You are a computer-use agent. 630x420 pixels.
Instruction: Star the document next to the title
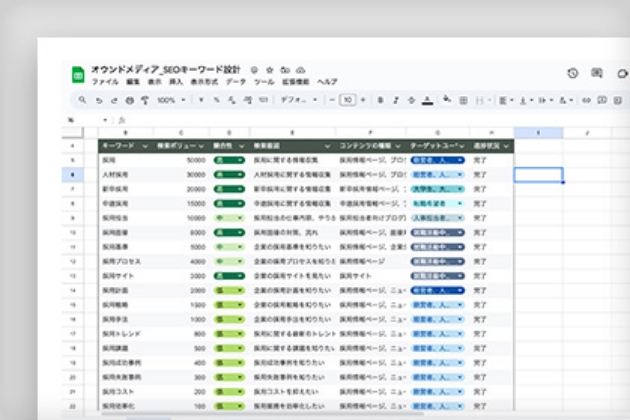[270, 70]
